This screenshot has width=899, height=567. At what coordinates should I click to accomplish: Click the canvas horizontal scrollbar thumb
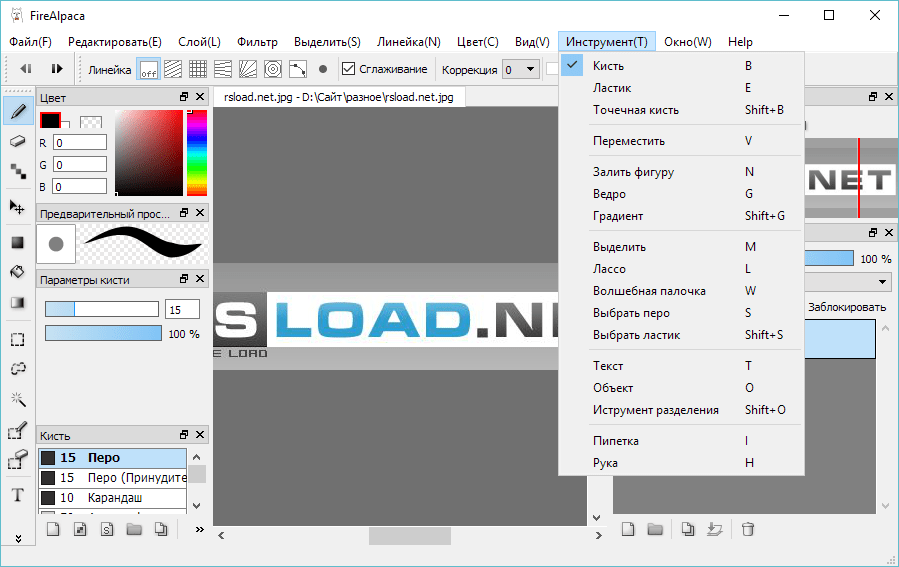coord(410,536)
